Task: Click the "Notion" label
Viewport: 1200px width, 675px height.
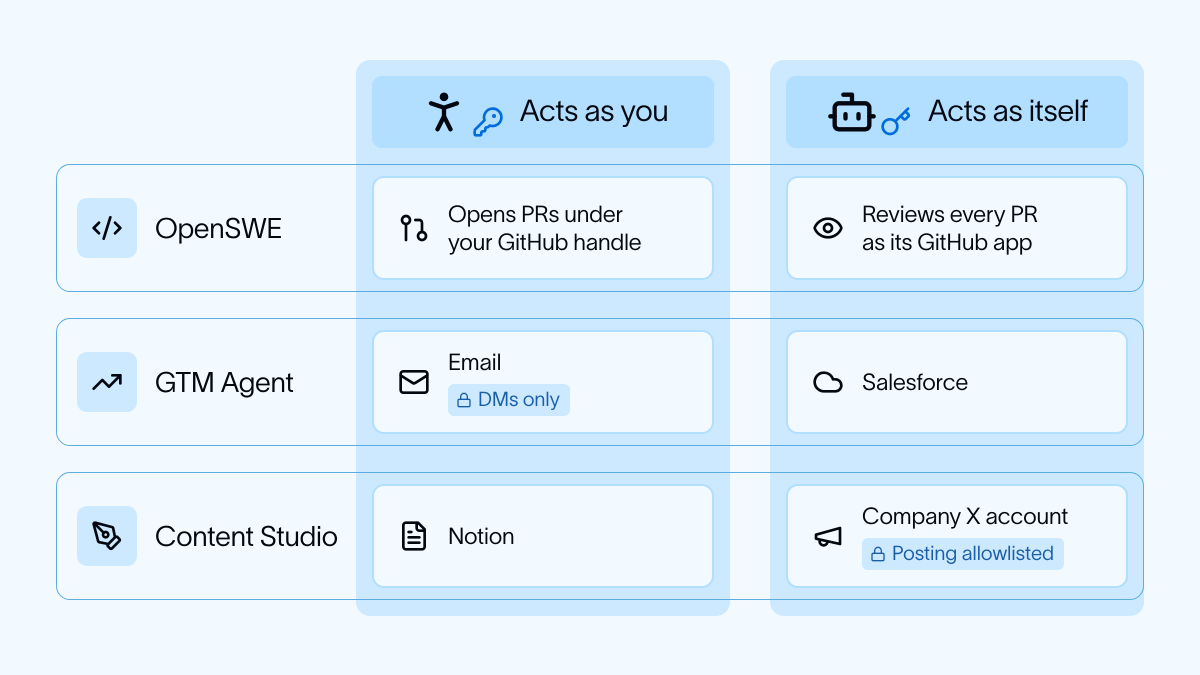Action: coord(481,536)
